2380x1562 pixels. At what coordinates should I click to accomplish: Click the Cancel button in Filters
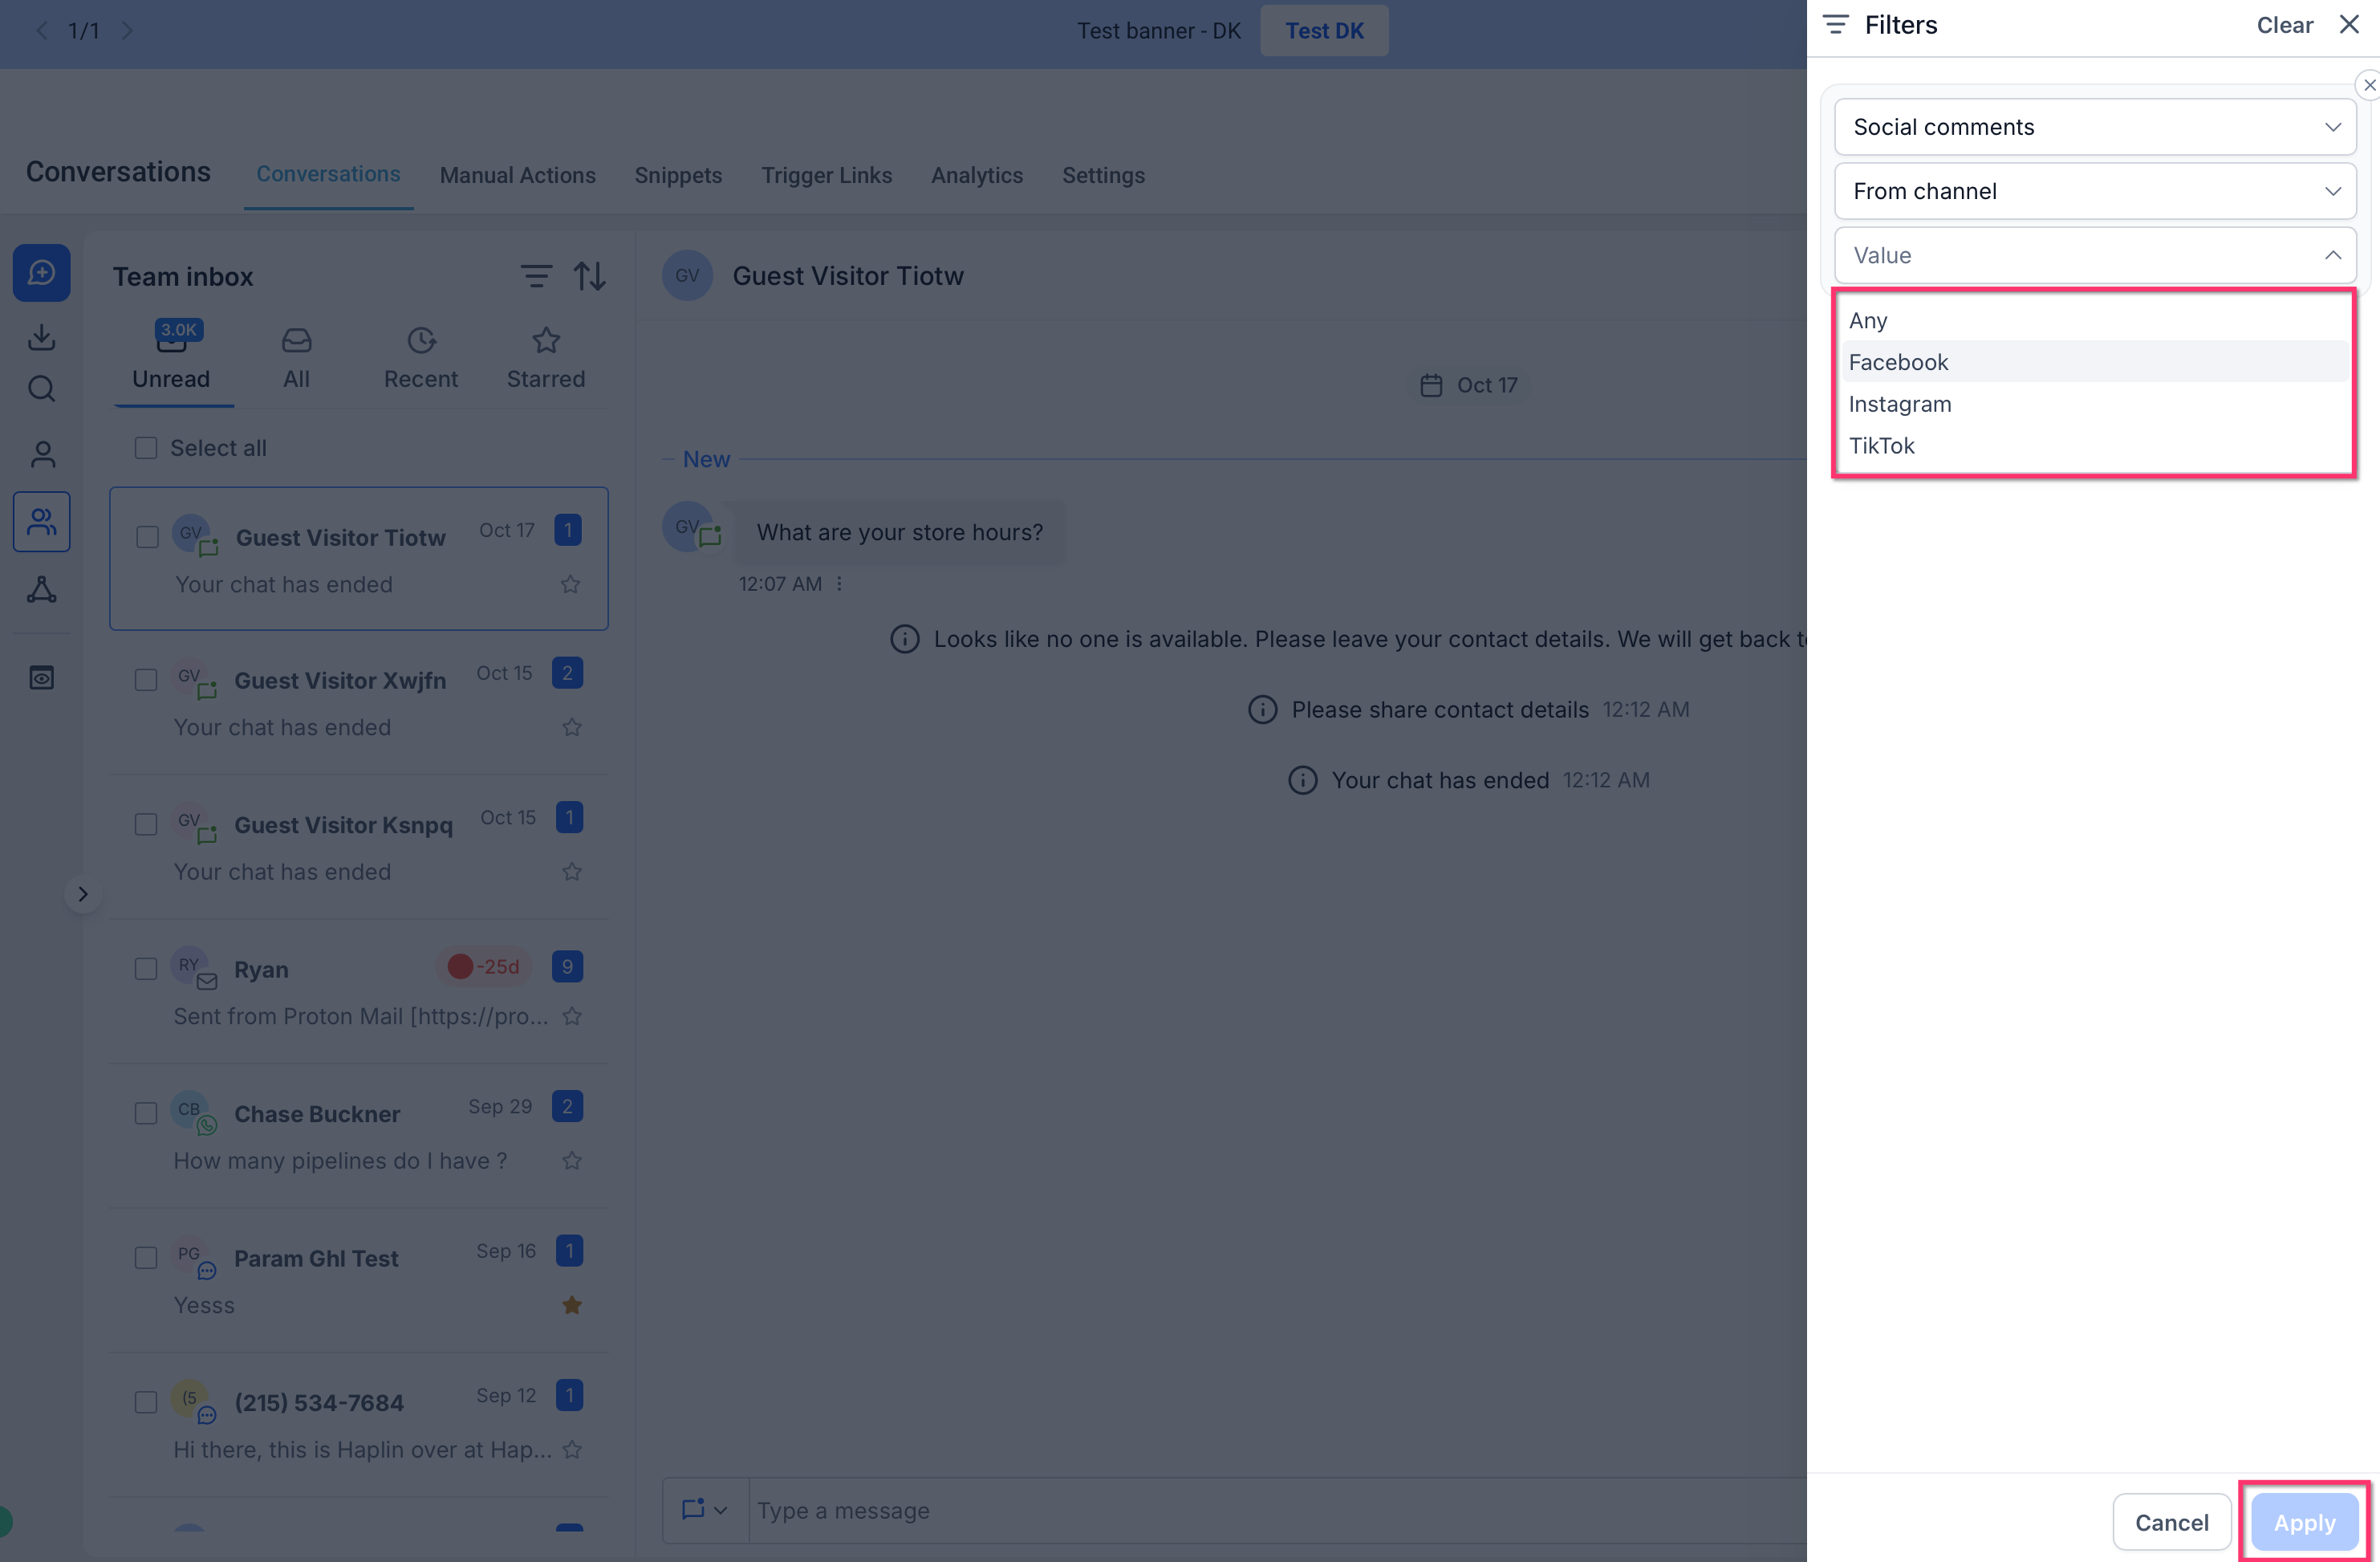[x=2172, y=1523]
